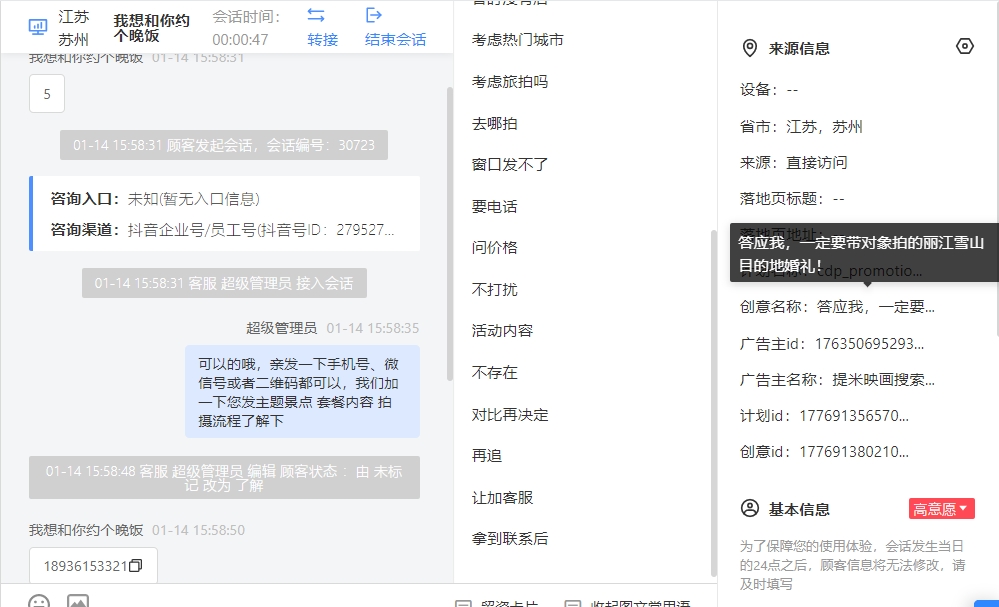This screenshot has width=999, height=607.
Task: Click the image upload icon
Action: [x=78, y=601]
